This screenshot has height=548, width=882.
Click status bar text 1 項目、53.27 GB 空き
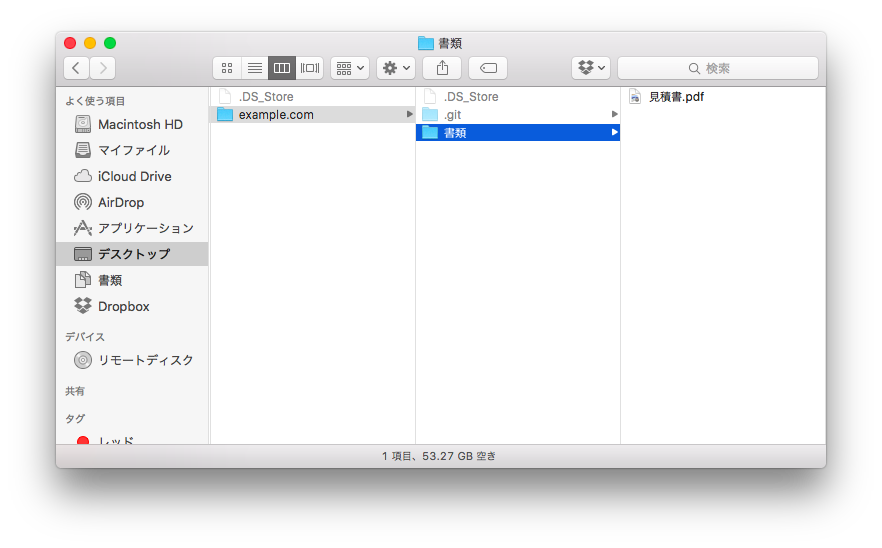click(x=439, y=456)
